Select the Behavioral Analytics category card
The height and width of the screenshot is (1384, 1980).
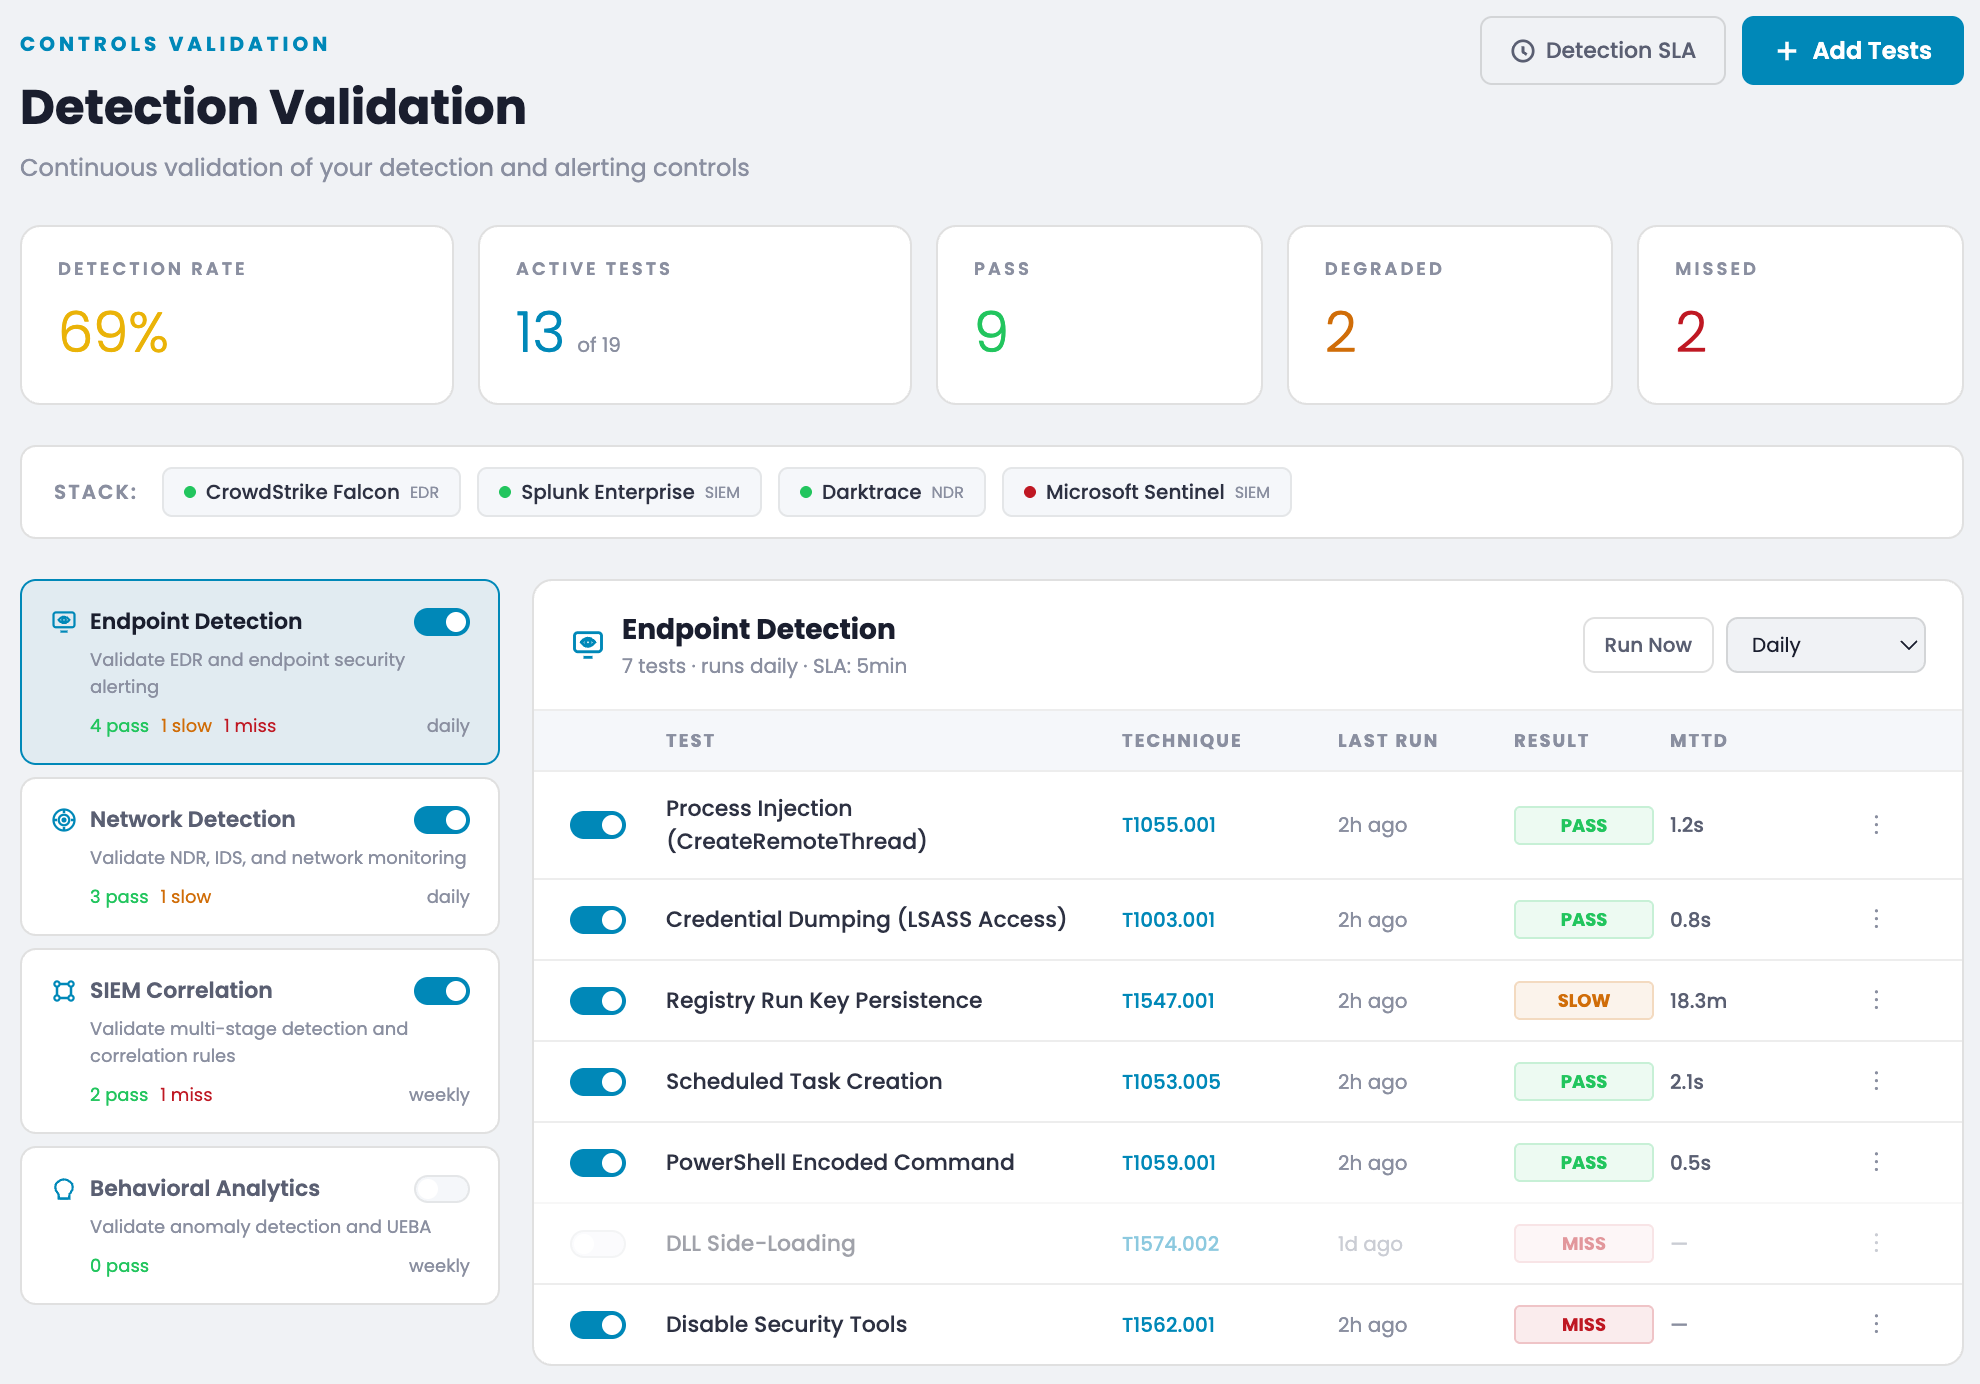pyautogui.click(x=260, y=1225)
